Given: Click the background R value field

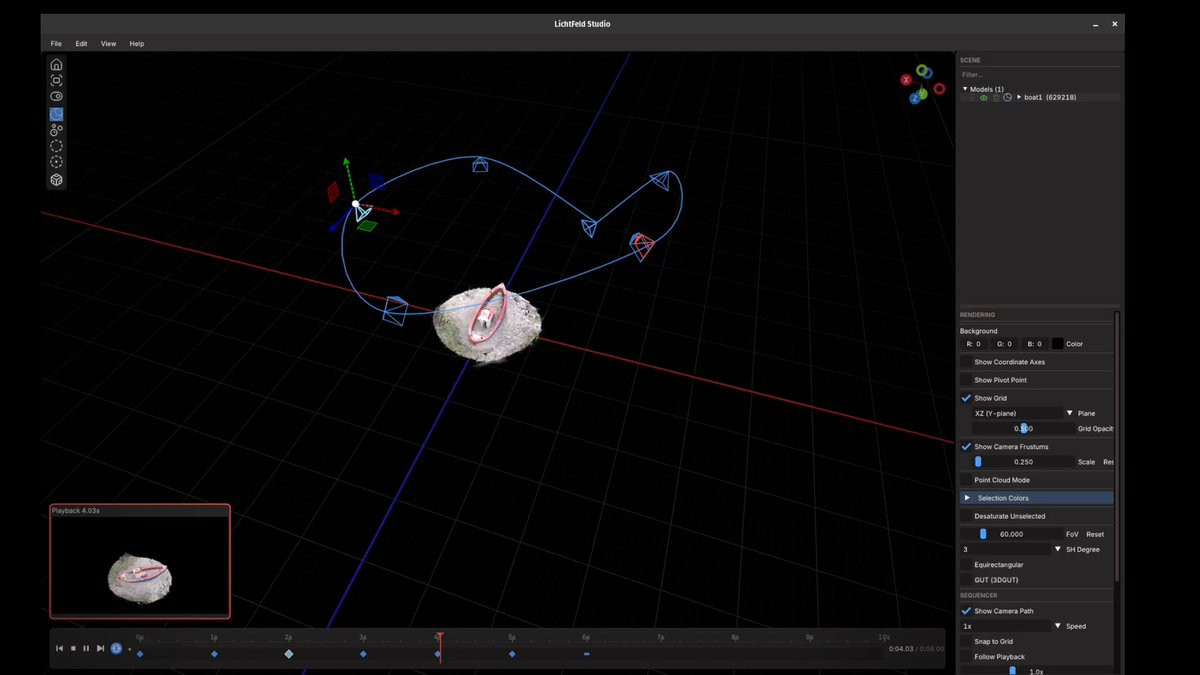Looking at the screenshot, I should coord(975,344).
